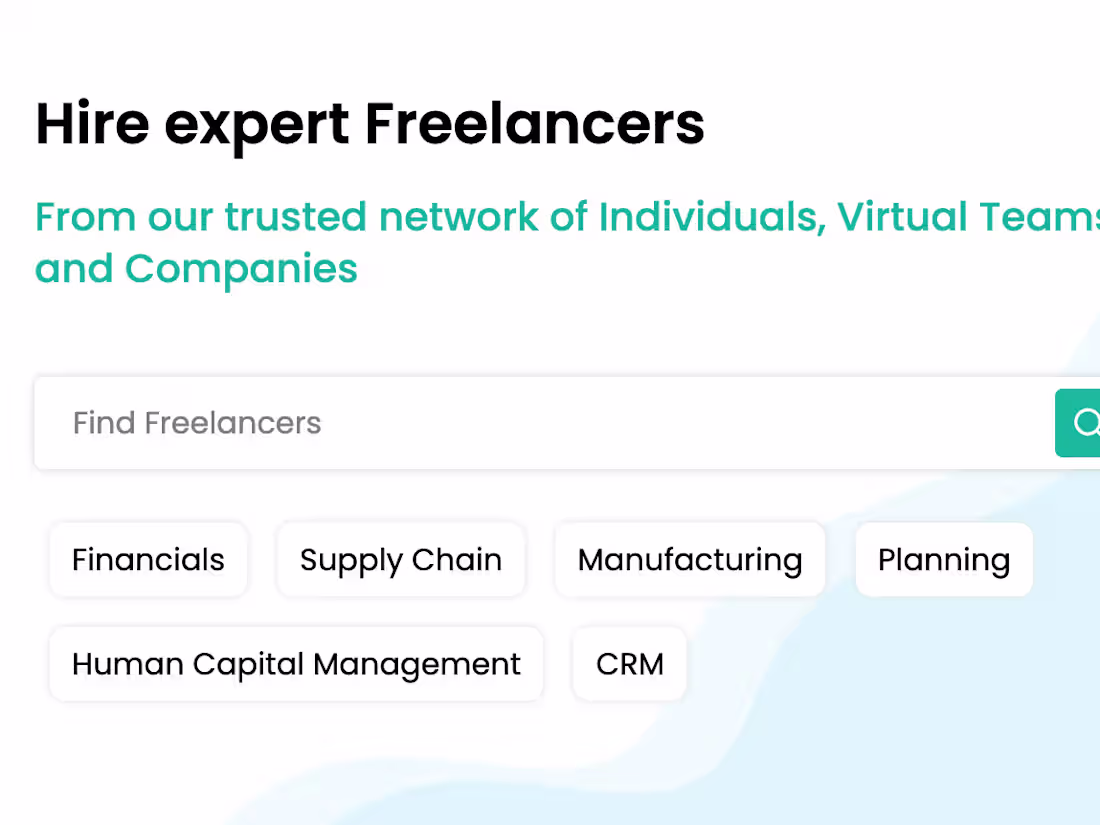Click the magnifier search icon button

pyautogui.click(x=1082, y=423)
